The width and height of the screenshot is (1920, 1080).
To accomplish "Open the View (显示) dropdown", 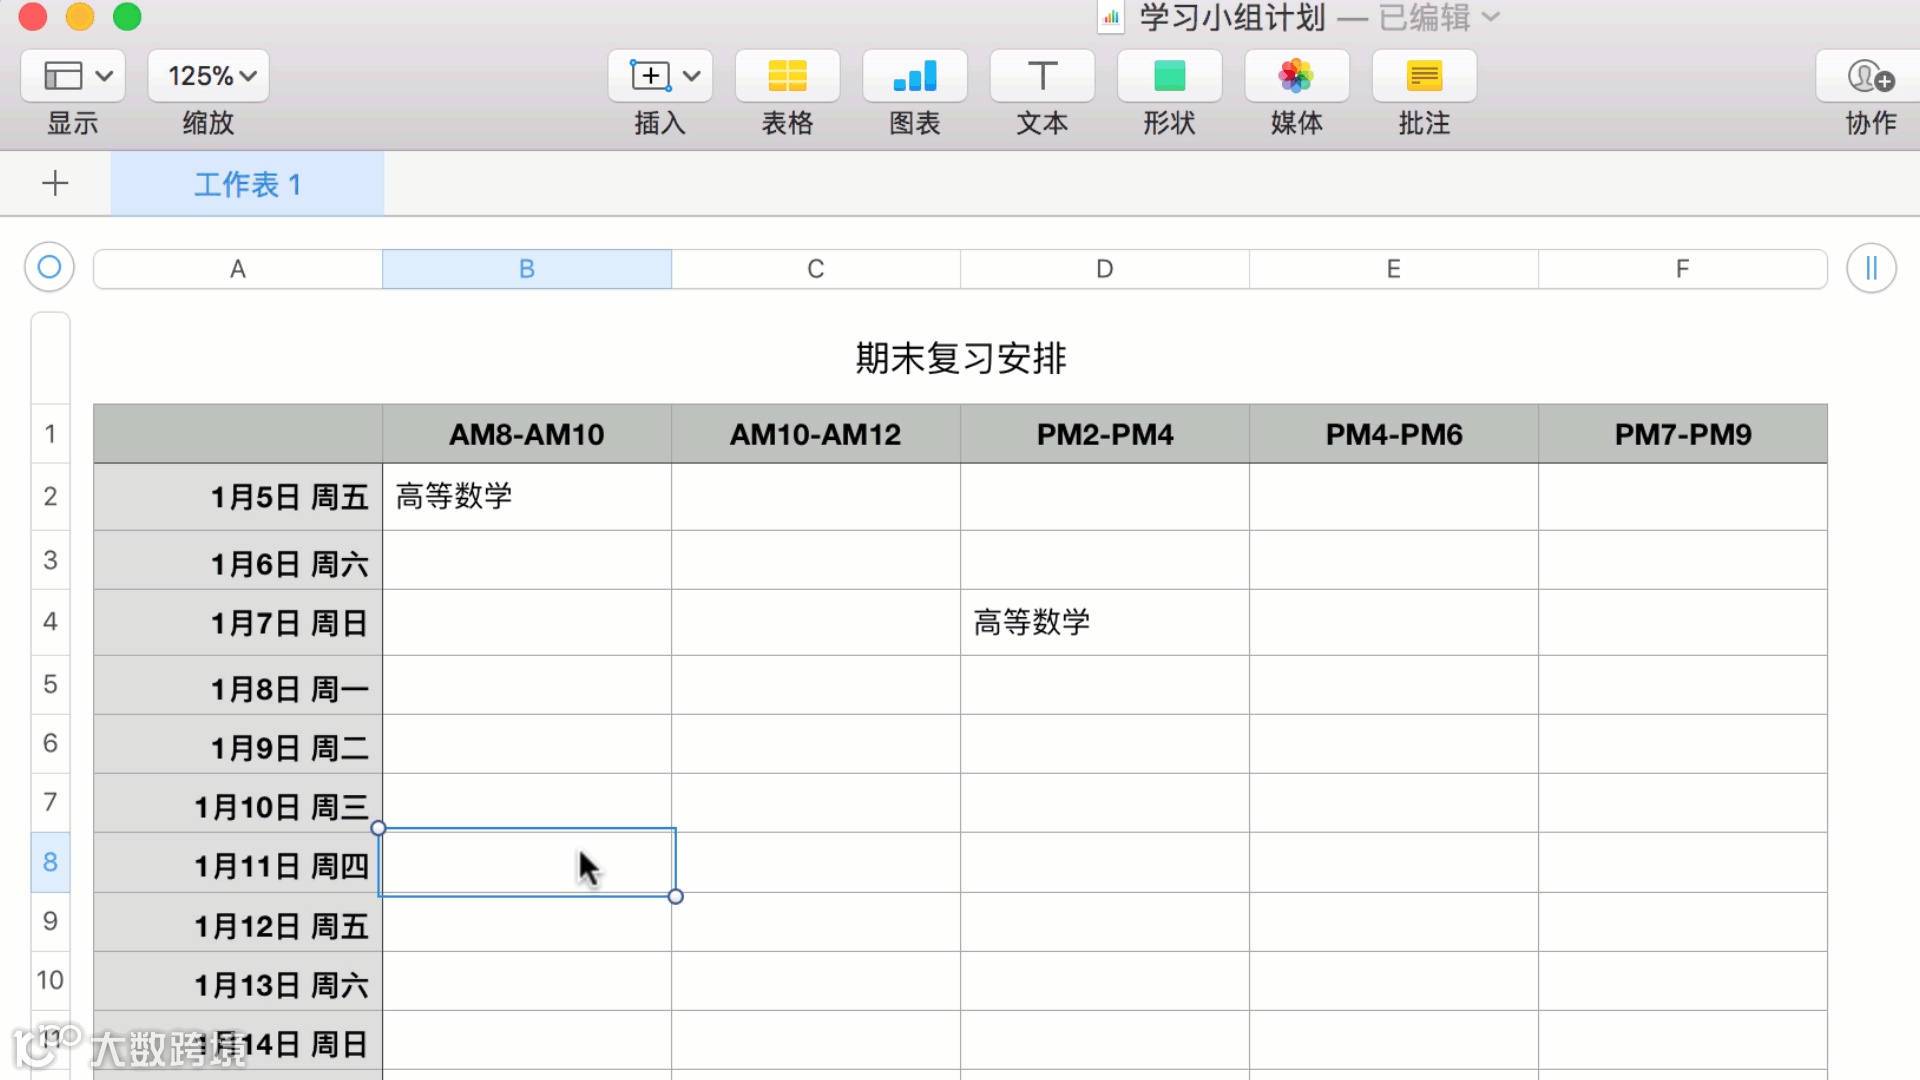I will [x=72, y=76].
